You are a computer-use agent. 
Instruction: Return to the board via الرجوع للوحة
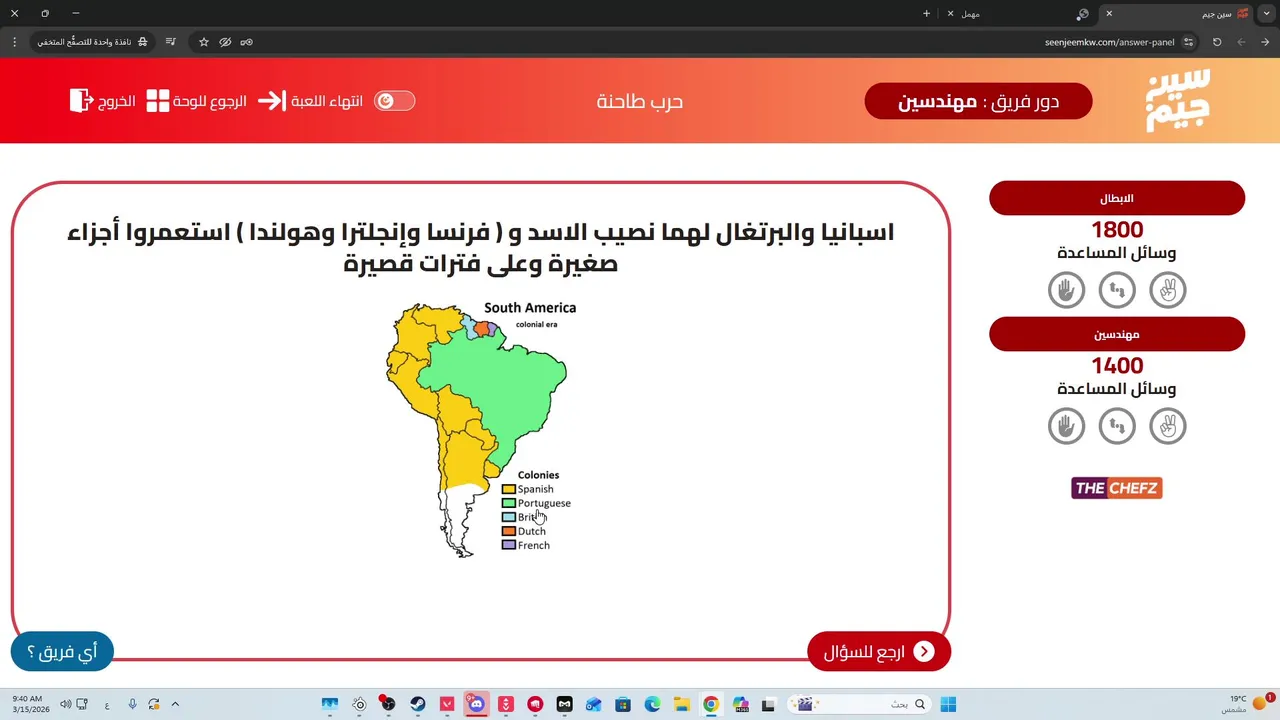(197, 101)
